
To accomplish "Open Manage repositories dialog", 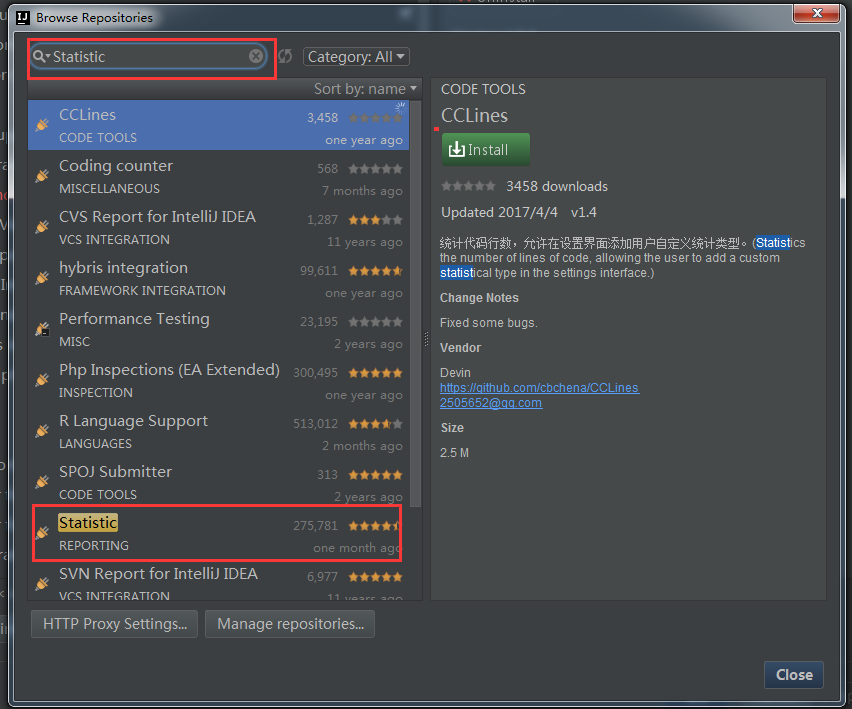I will [x=290, y=624].
